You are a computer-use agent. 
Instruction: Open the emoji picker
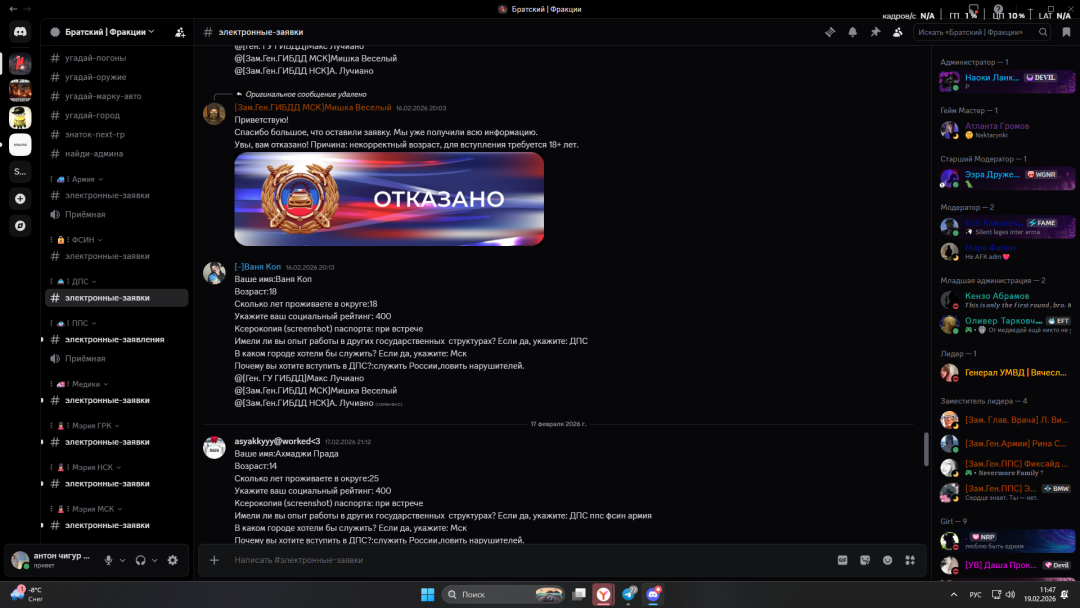(x=888, y=561)
